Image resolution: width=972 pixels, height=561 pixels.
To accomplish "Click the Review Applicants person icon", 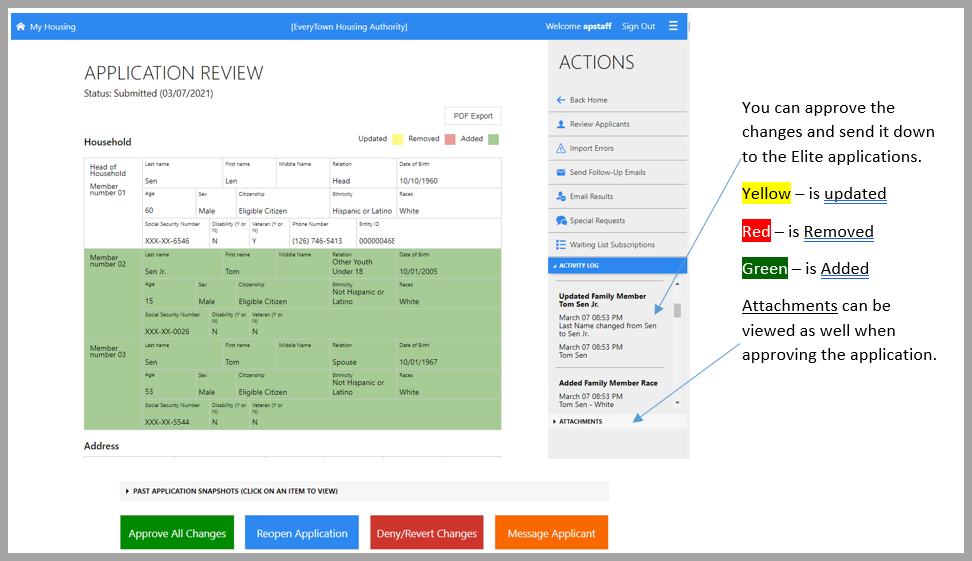I will 561,124.
